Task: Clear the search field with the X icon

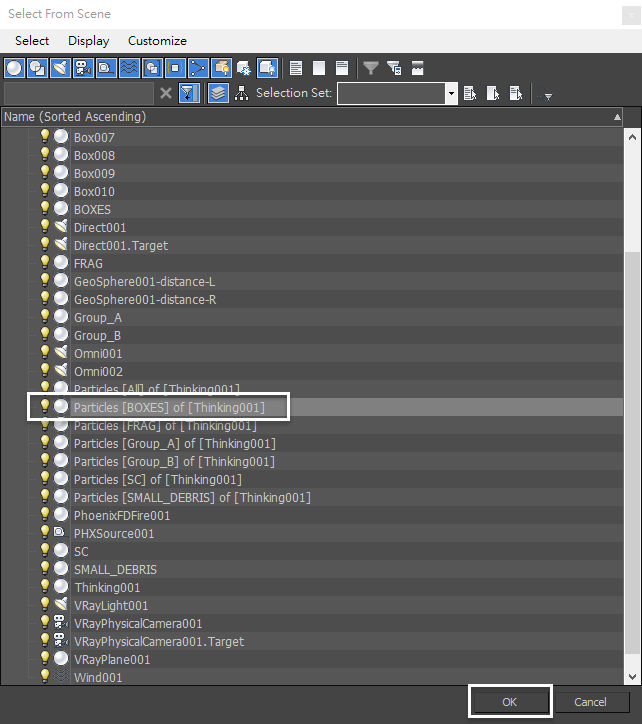Action: pyautogui.click(x=166, y=94)
